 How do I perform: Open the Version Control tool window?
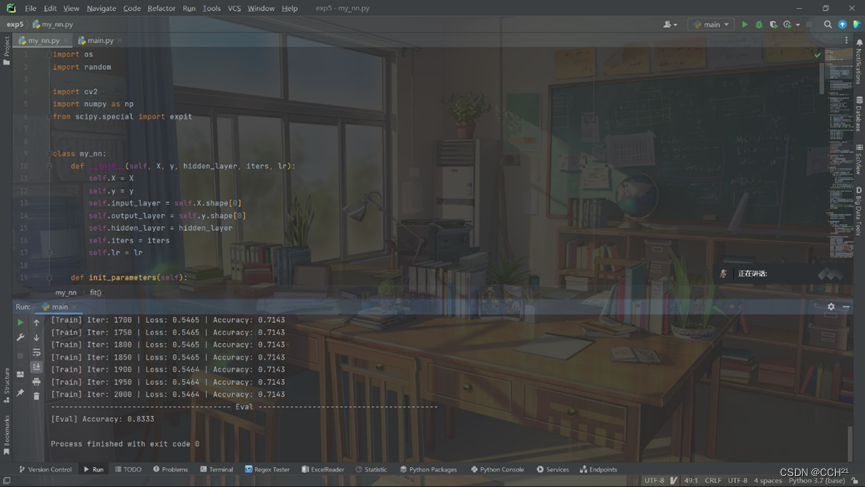coord(45,469)
